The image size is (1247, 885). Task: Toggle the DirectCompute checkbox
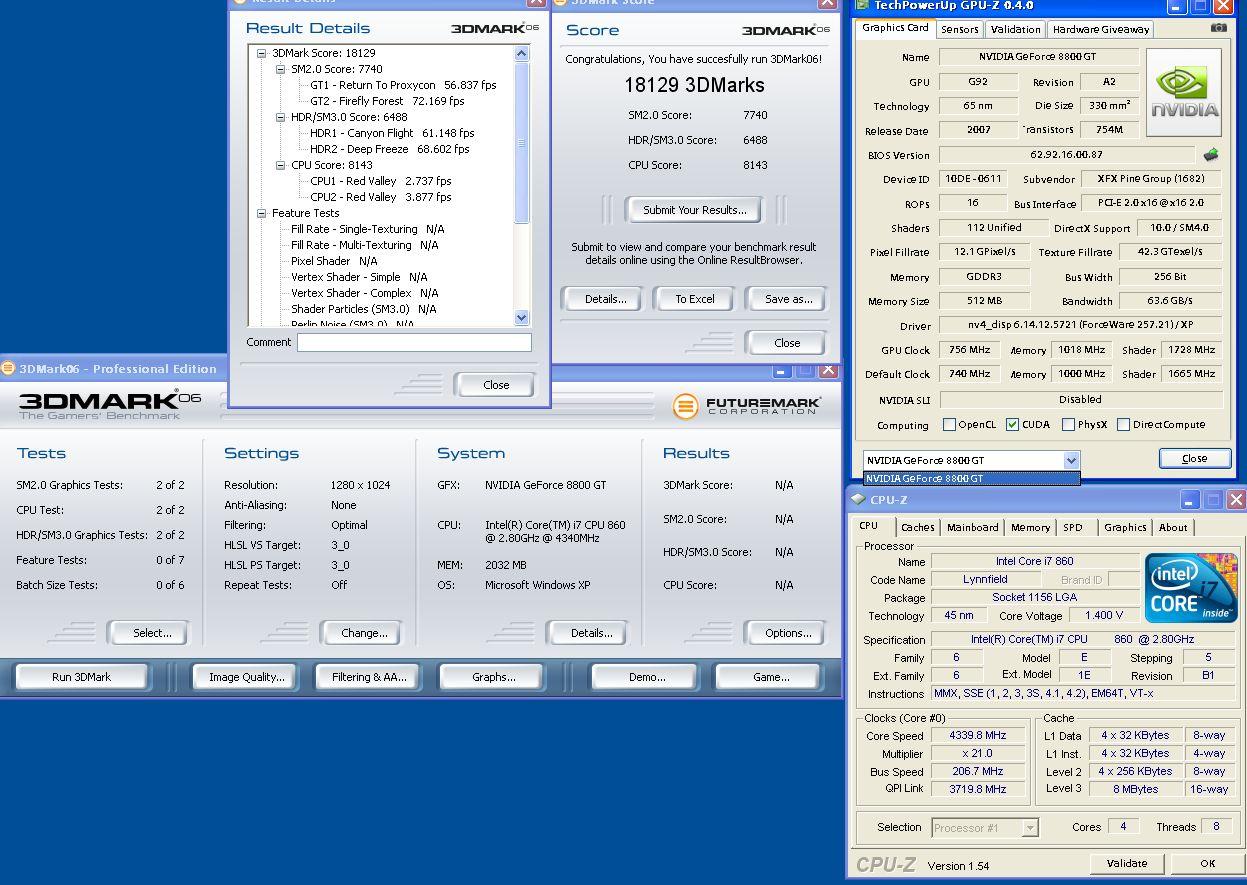click(x=1123, y=425)
